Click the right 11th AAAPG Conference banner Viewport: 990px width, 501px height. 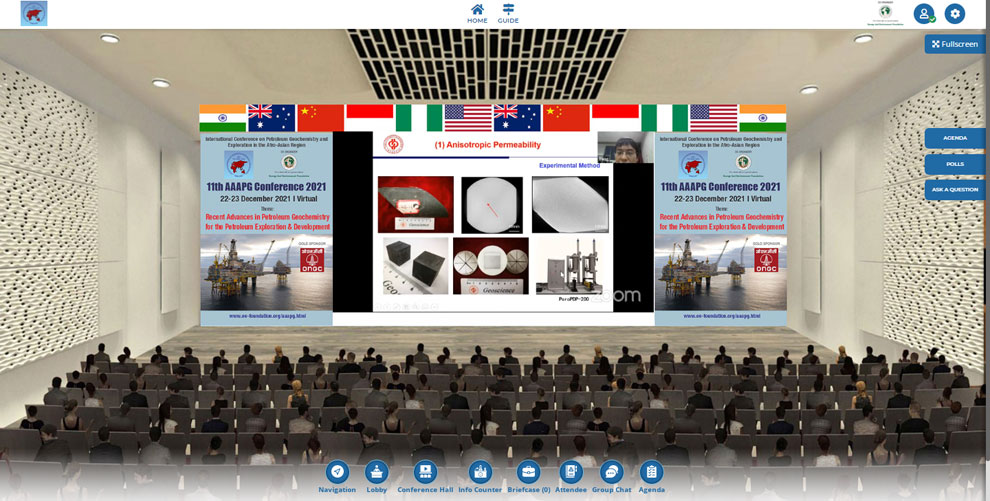(720, 228)
